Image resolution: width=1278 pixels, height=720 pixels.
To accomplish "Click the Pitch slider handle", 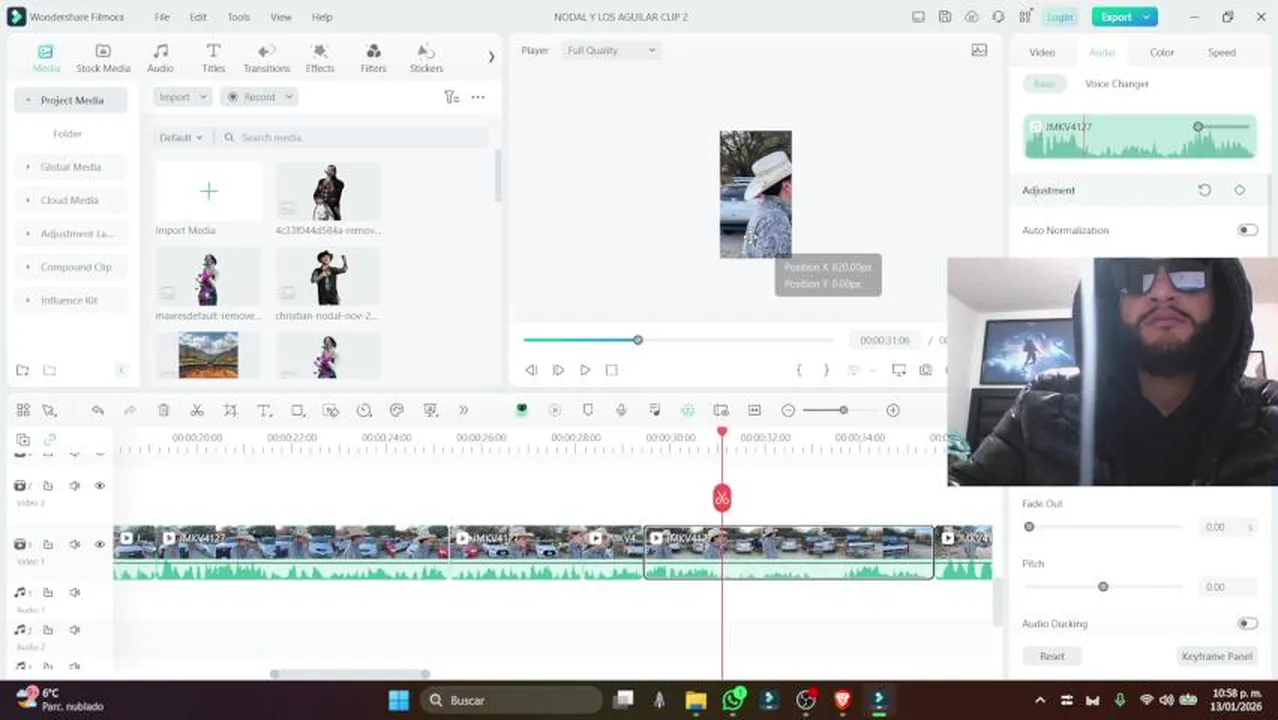I will click(x=1103, y=587).
